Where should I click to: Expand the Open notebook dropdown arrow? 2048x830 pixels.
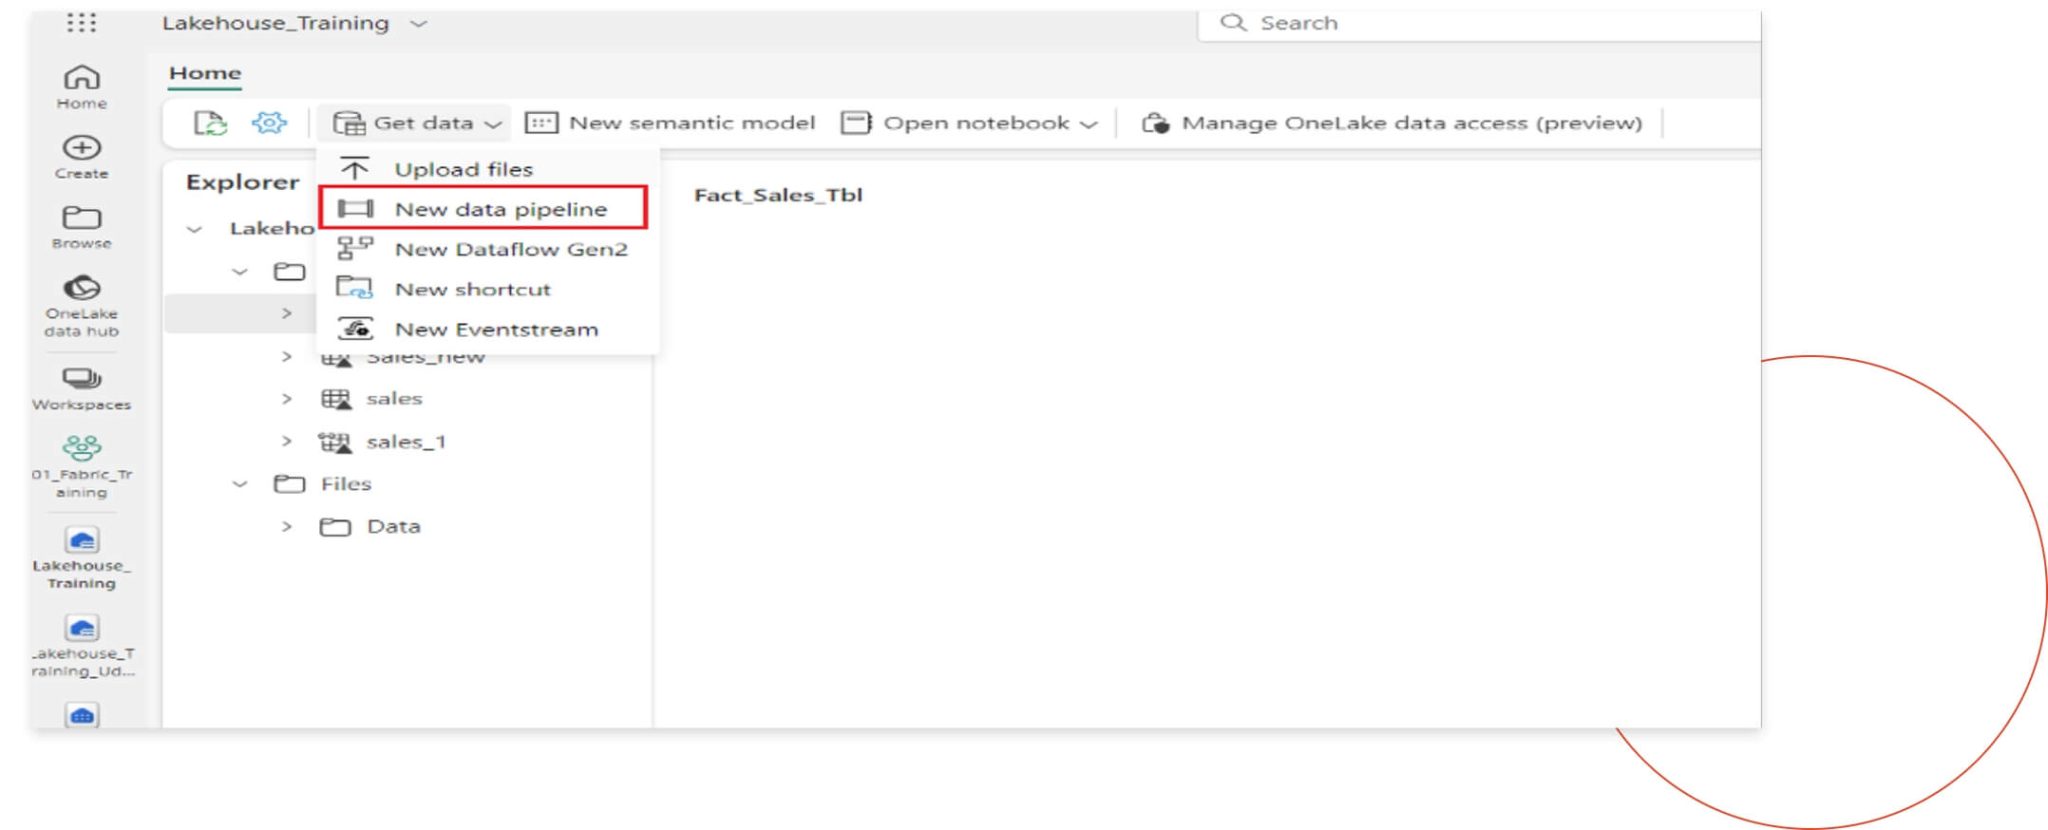1089,124
